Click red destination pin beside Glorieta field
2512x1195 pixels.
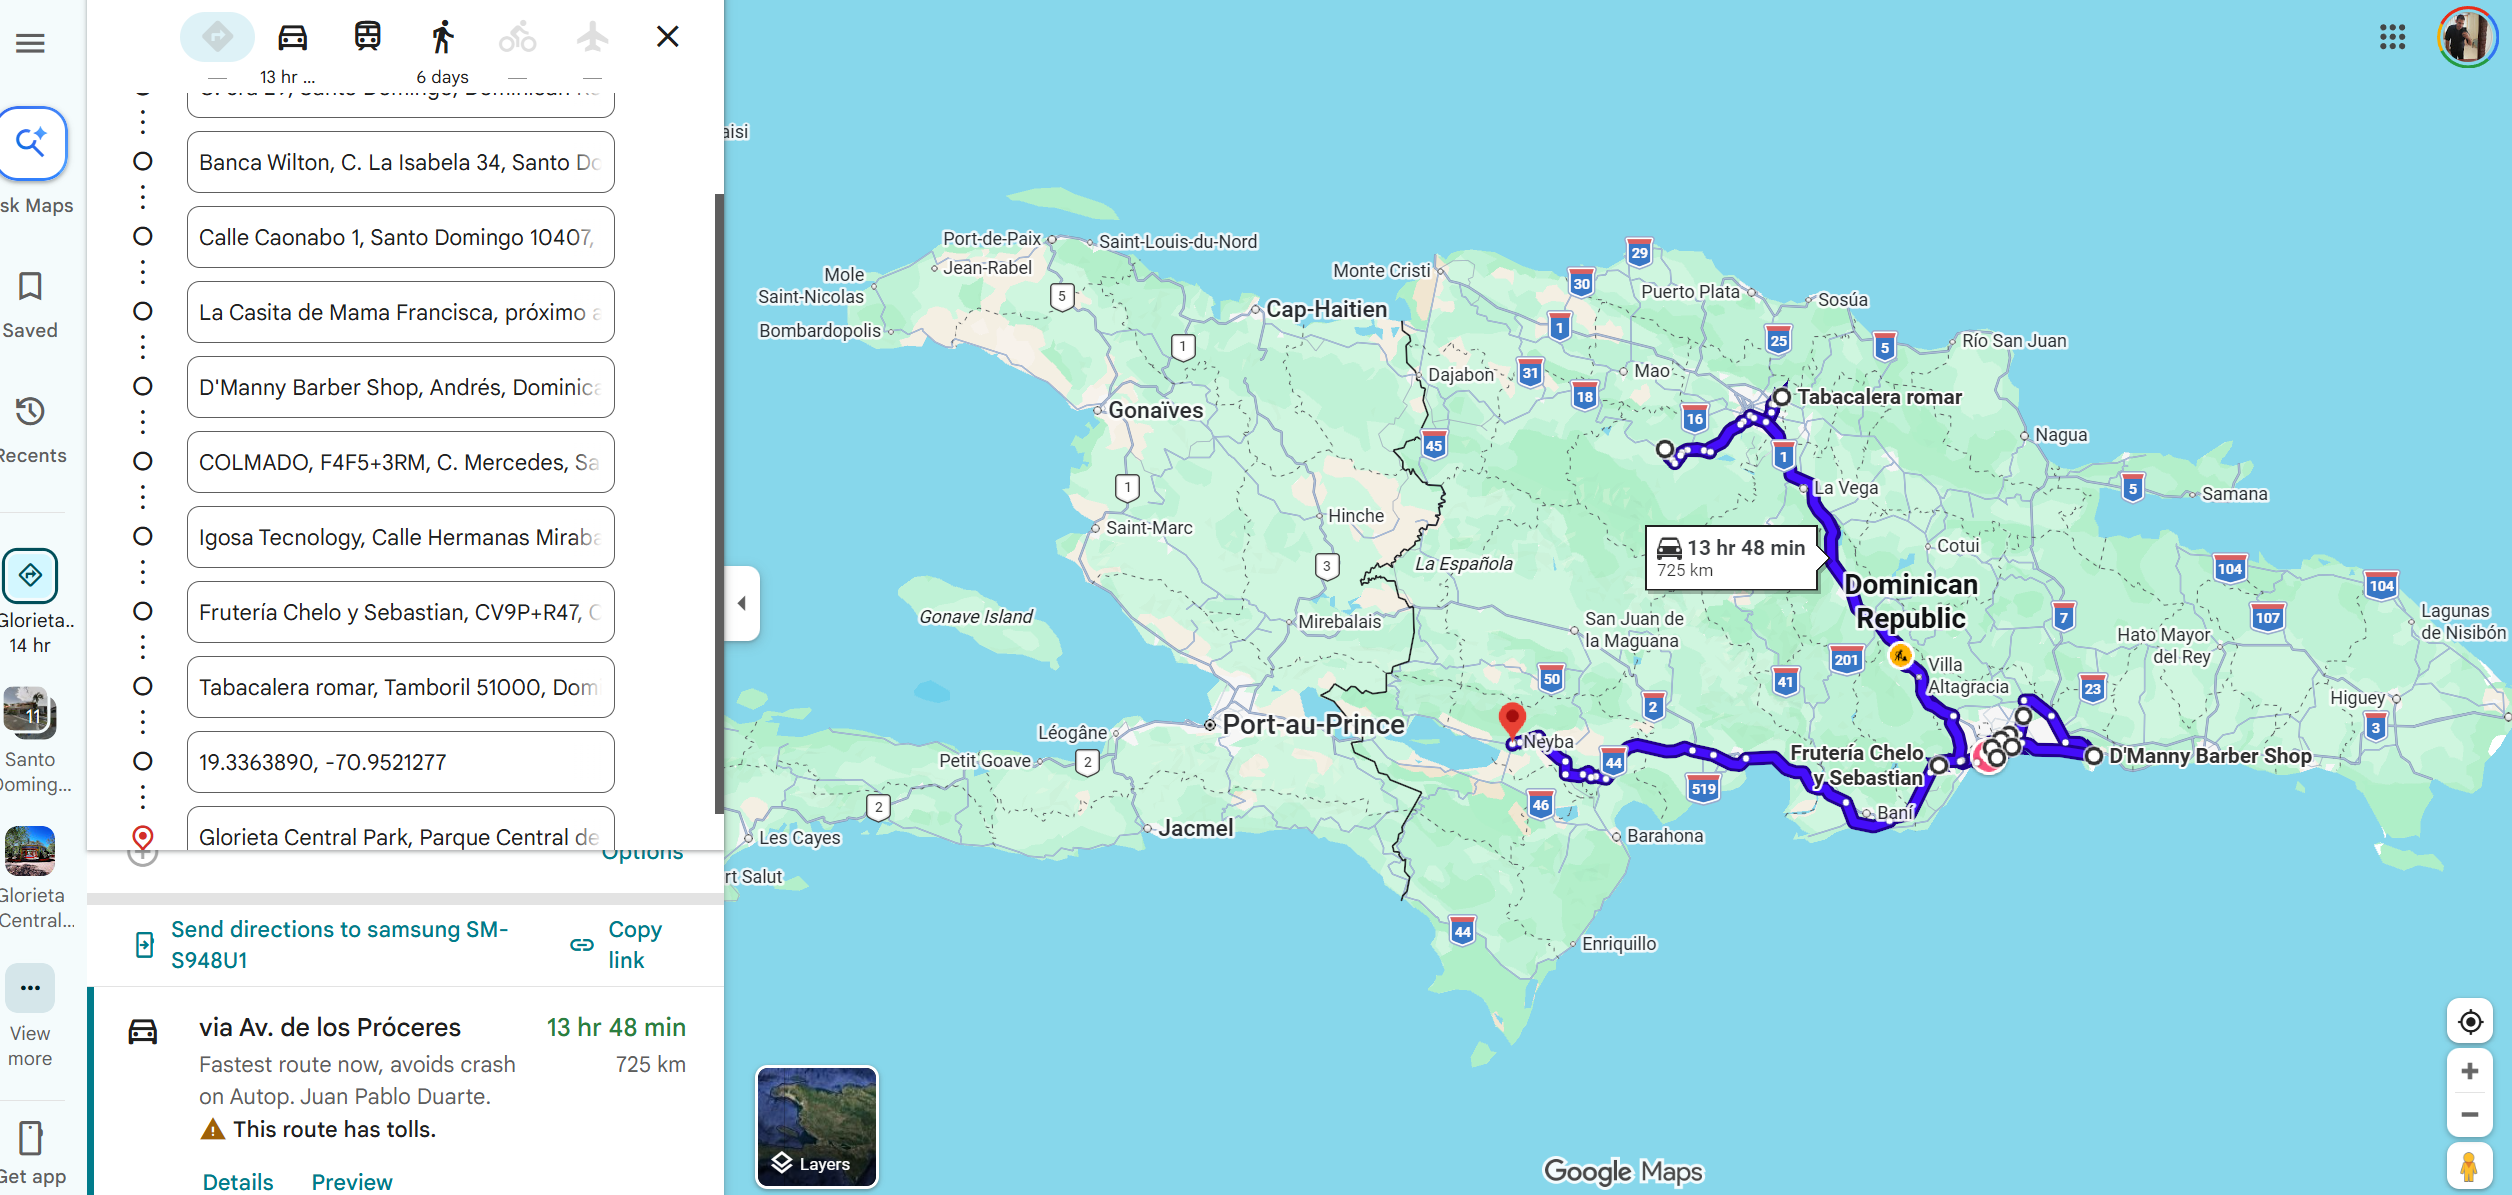click(x=143, y=837)
